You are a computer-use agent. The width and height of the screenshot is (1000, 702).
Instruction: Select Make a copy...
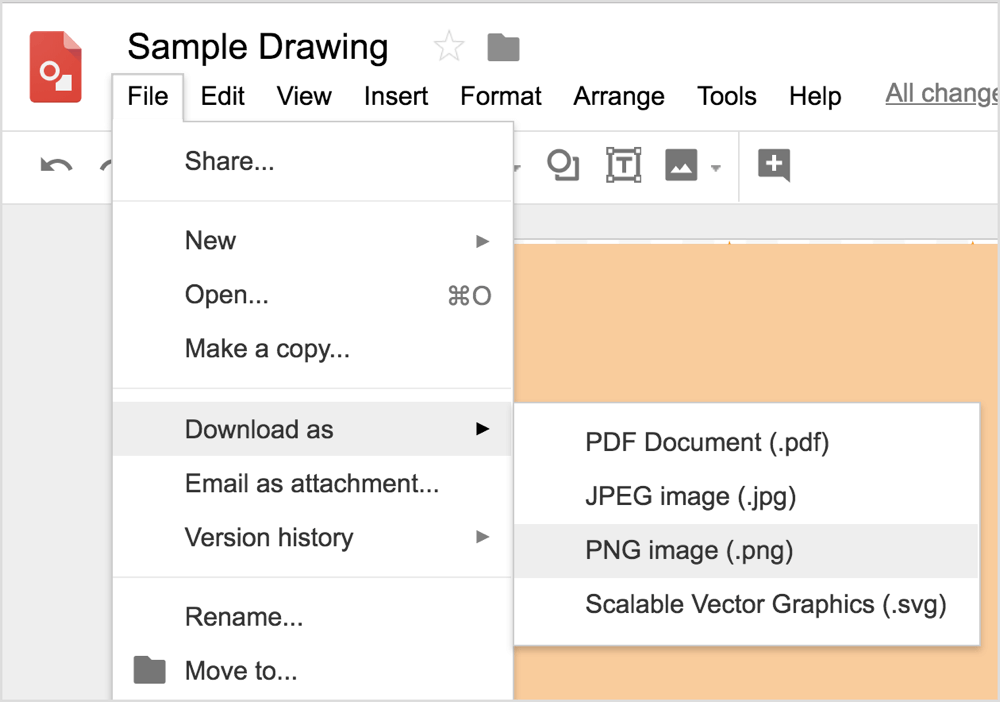click(x=312, y=349)
